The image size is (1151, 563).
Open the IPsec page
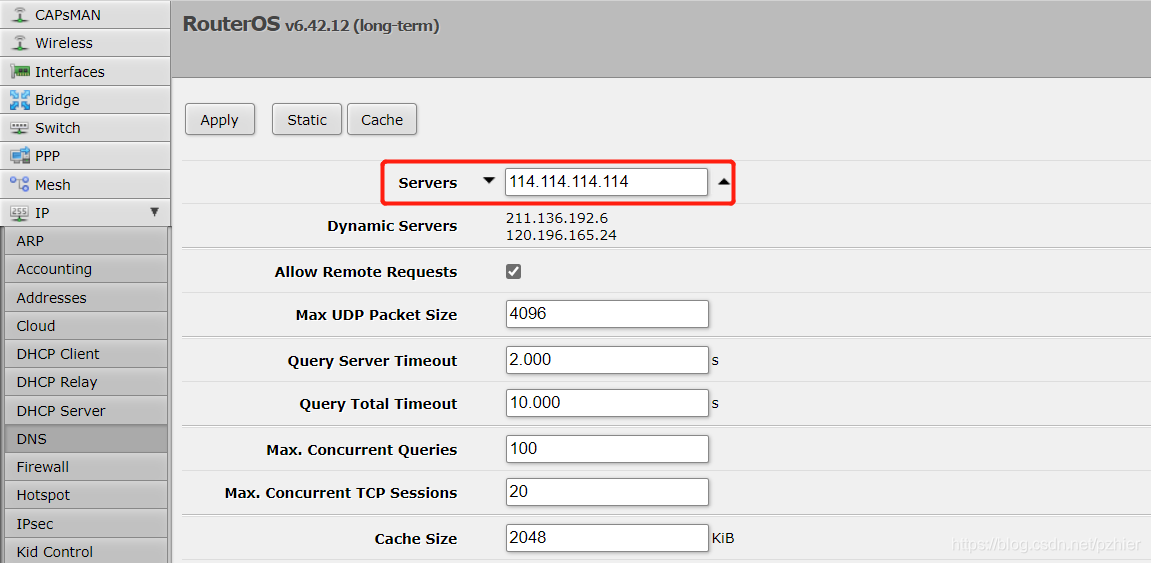(x=85, y=523)
